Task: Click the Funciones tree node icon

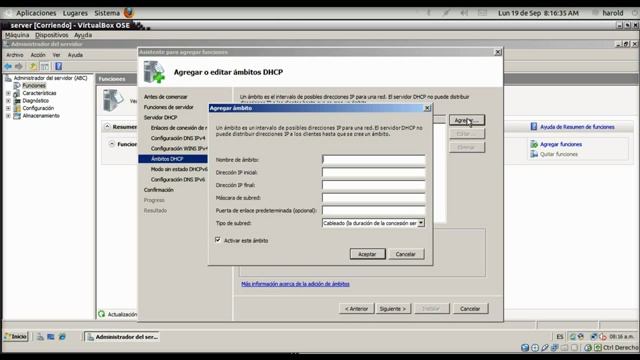Action: pos(17,85)
